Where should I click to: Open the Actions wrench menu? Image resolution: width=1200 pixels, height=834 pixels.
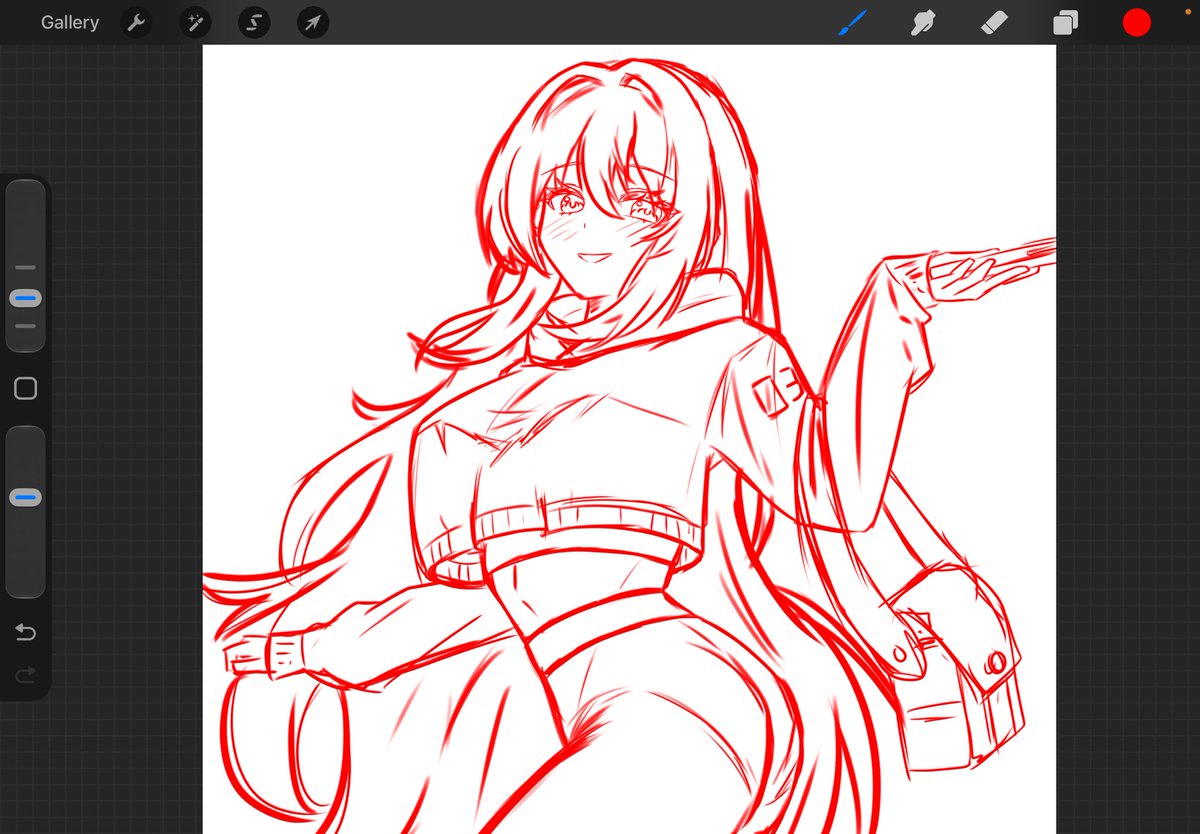(136, 22)
